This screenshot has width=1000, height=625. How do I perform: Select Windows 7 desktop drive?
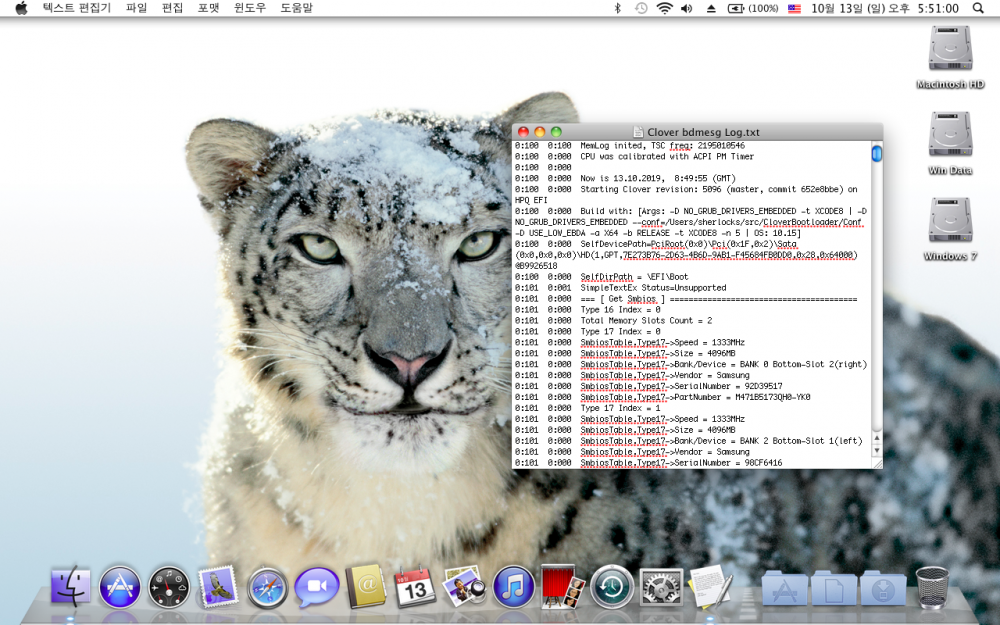tap(950, 229)
